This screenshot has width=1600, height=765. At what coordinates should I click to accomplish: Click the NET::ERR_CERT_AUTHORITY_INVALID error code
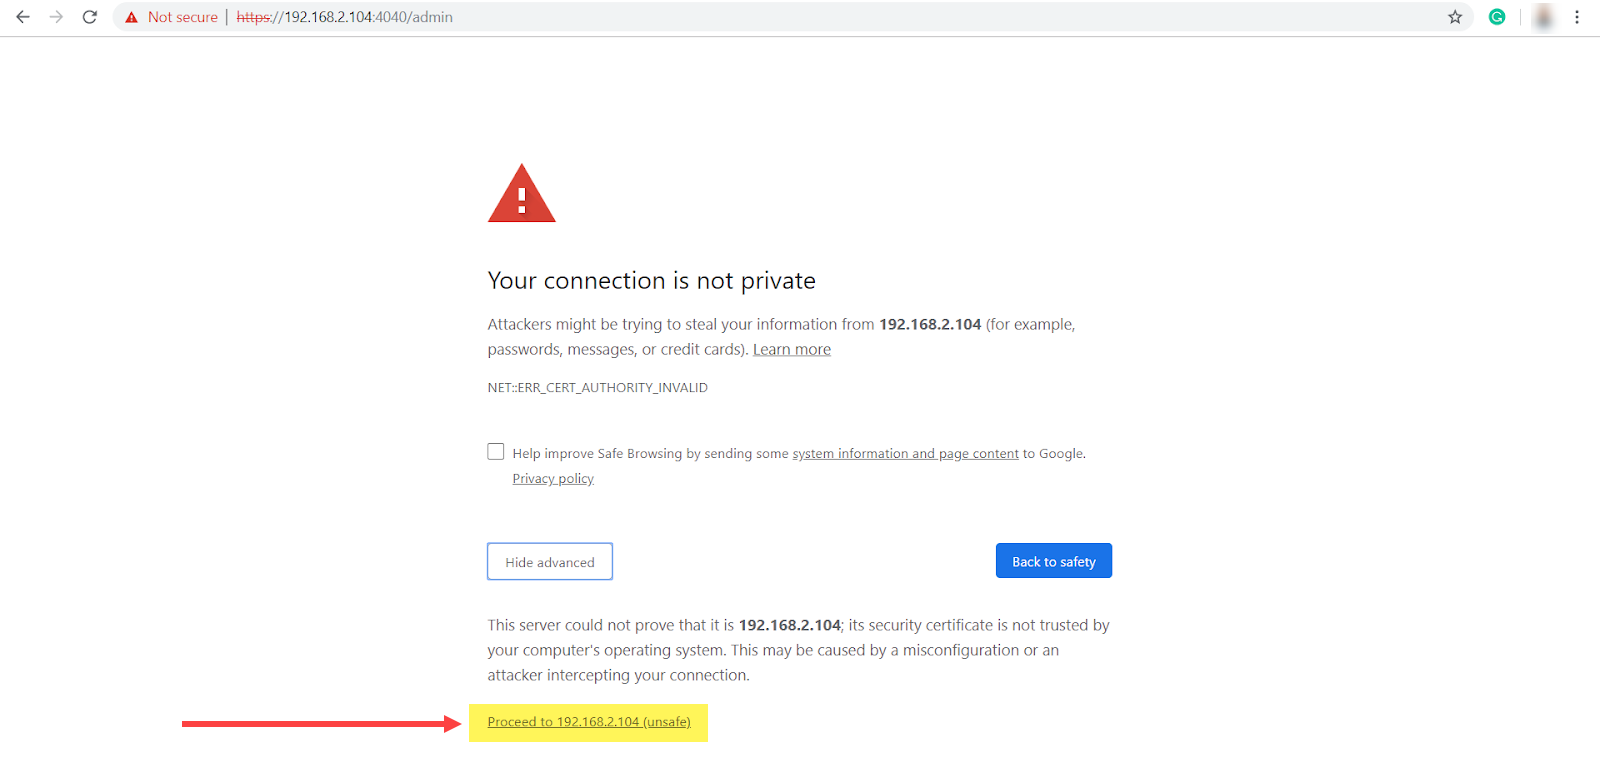coord(597,388)
